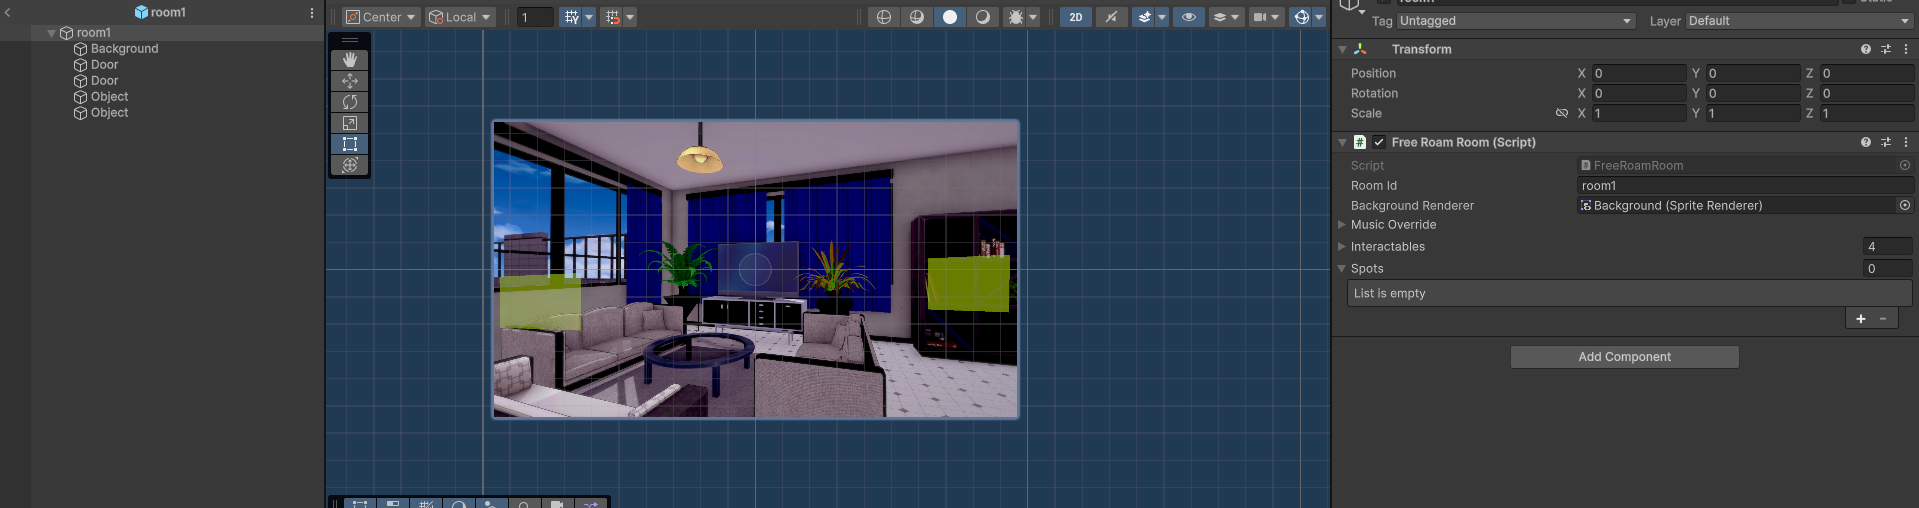The height and width of the screenshot is (508, 1919).
Task: Select the first Object entry in hierarchy
Action: pyautogui.click(x=109, y=97)
